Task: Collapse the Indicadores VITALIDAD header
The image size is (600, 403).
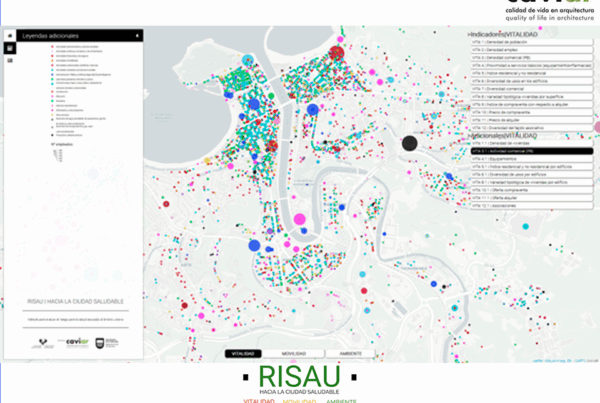Action: pyautogui.click(x=502, y=34)
